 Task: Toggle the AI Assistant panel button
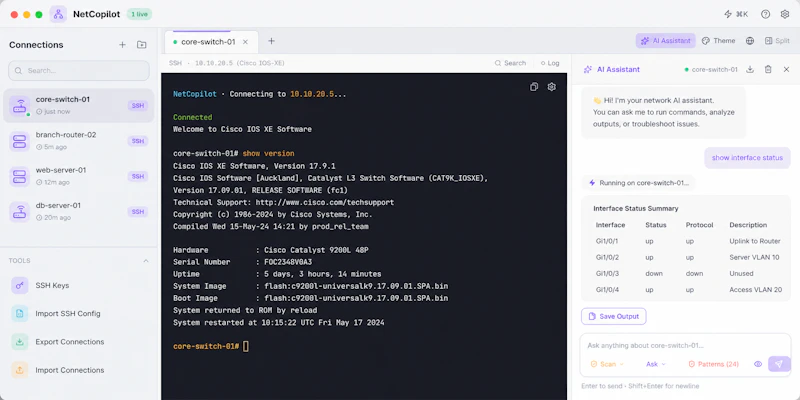pyautogui.click(x=665, y=41)
